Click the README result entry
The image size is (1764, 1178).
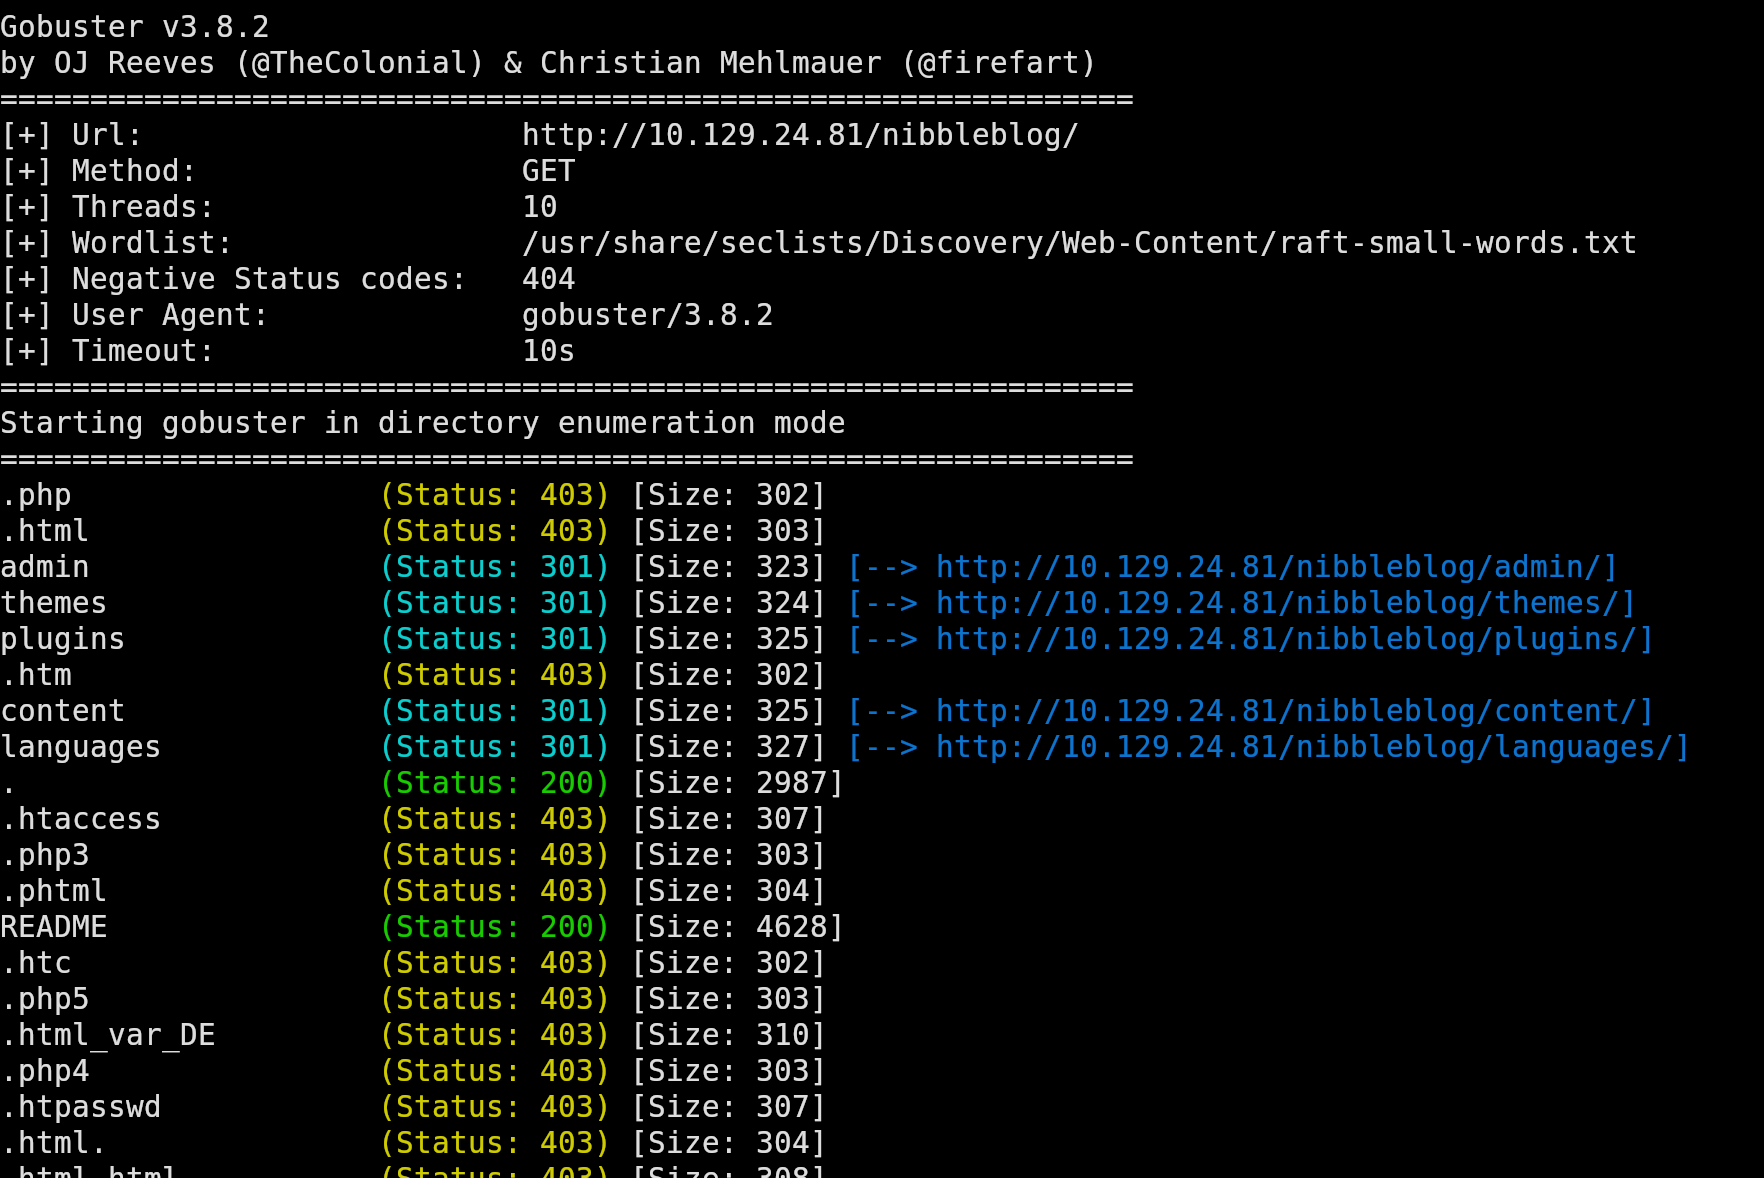click(x=54, y=926)
